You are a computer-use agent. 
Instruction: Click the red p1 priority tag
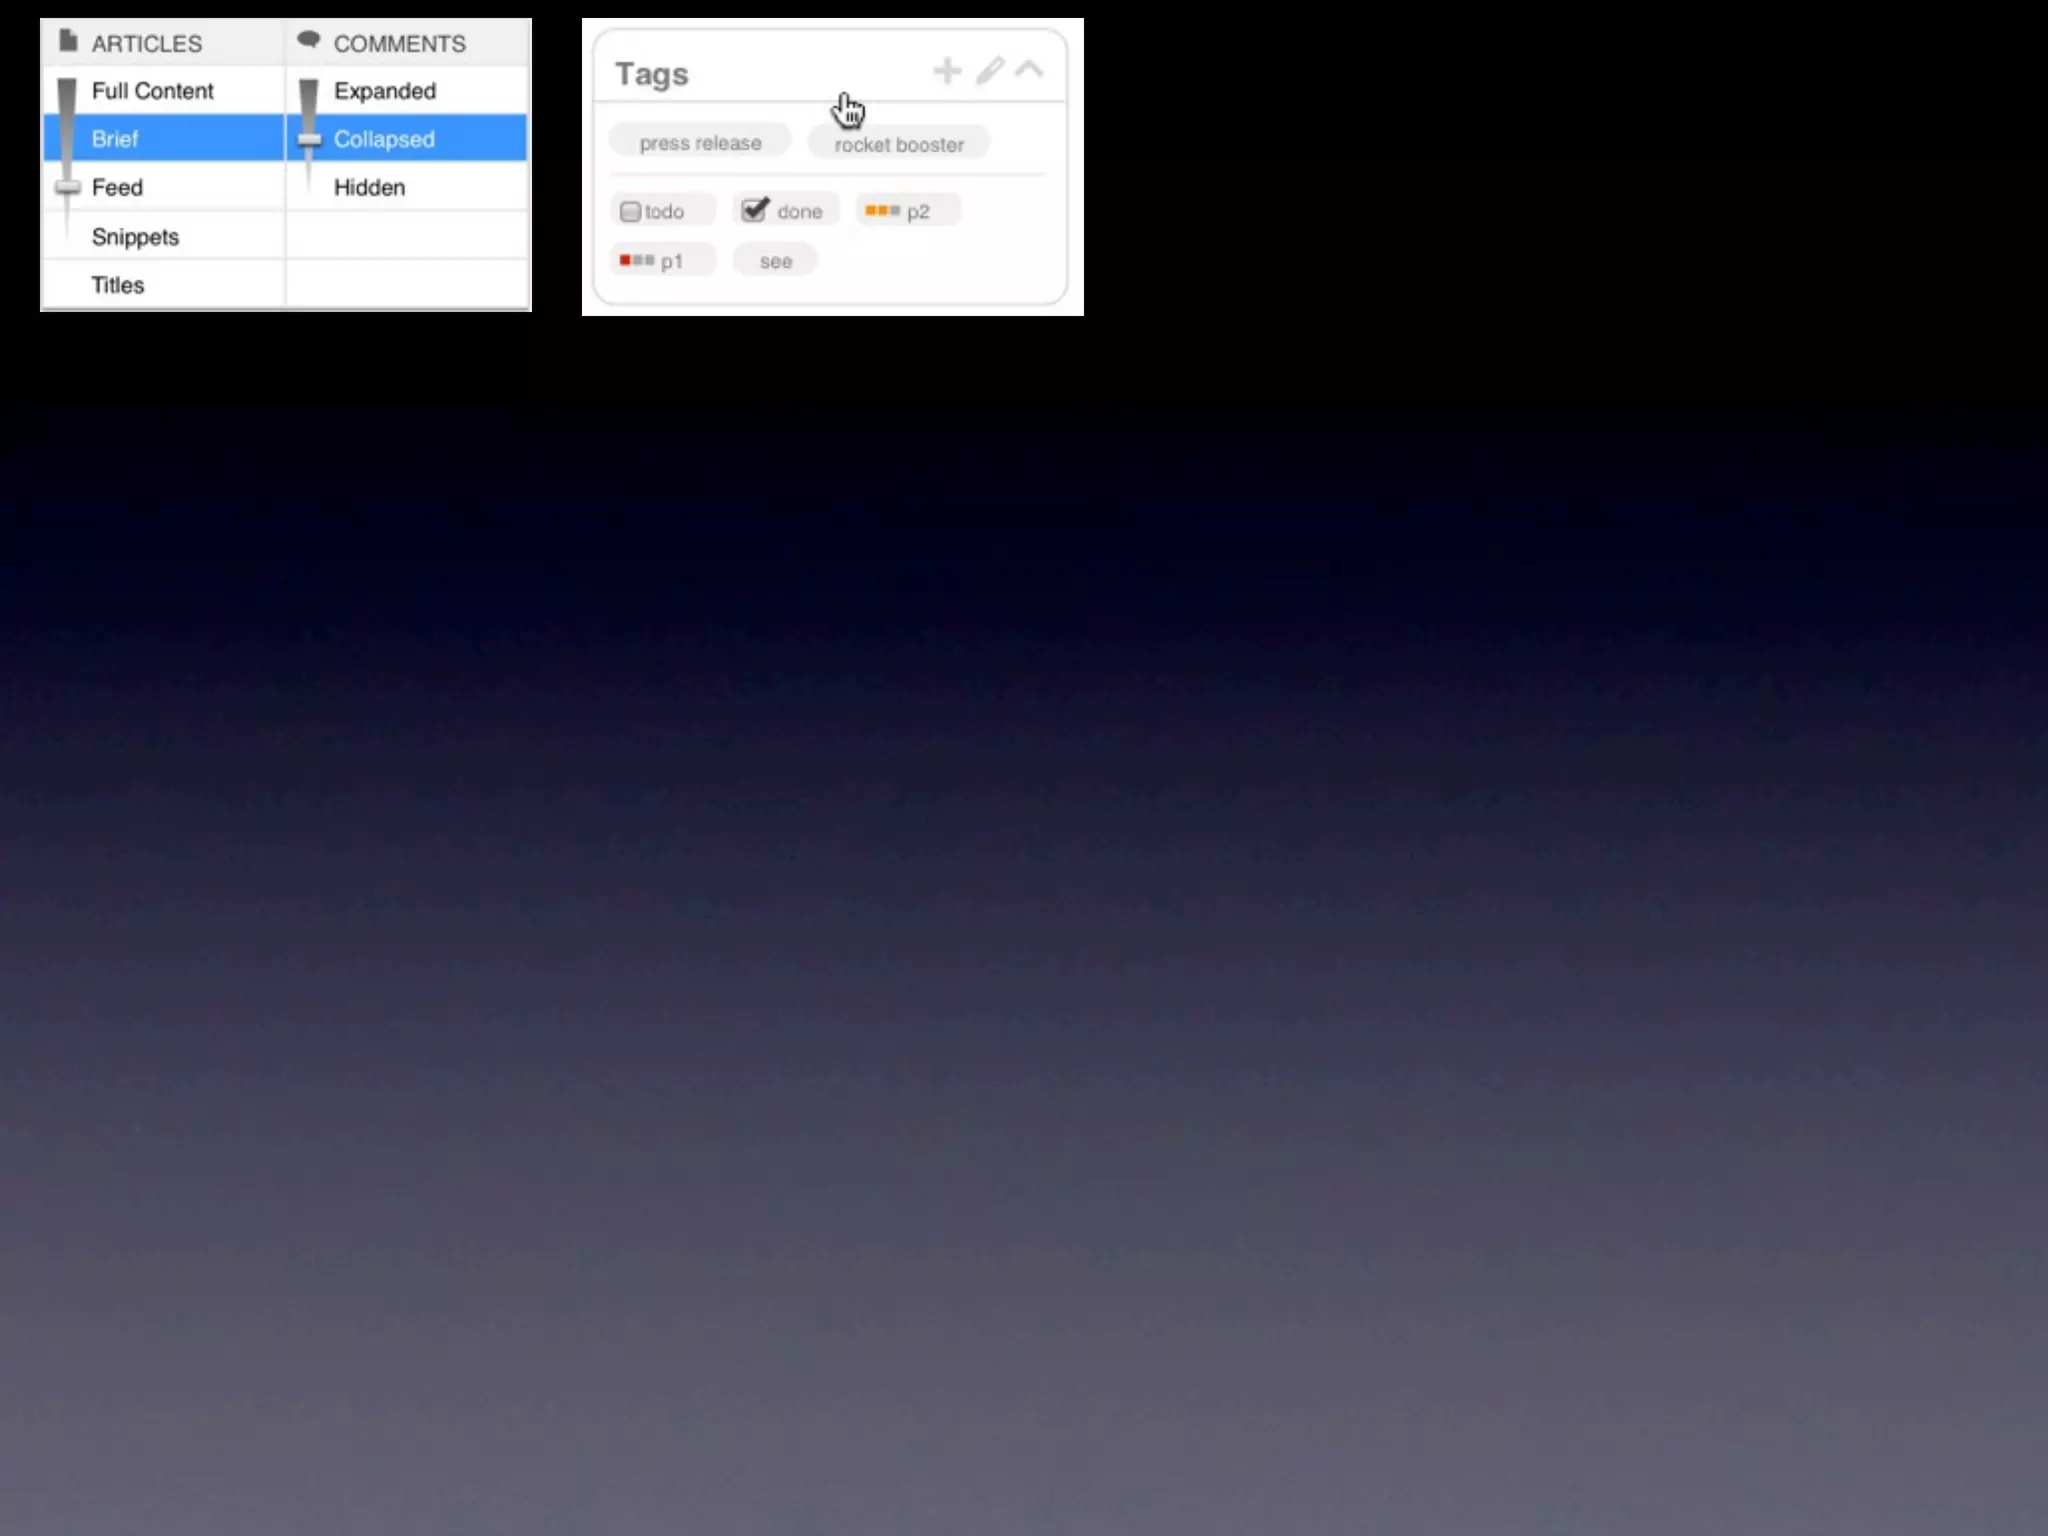[x=662, y=261]
